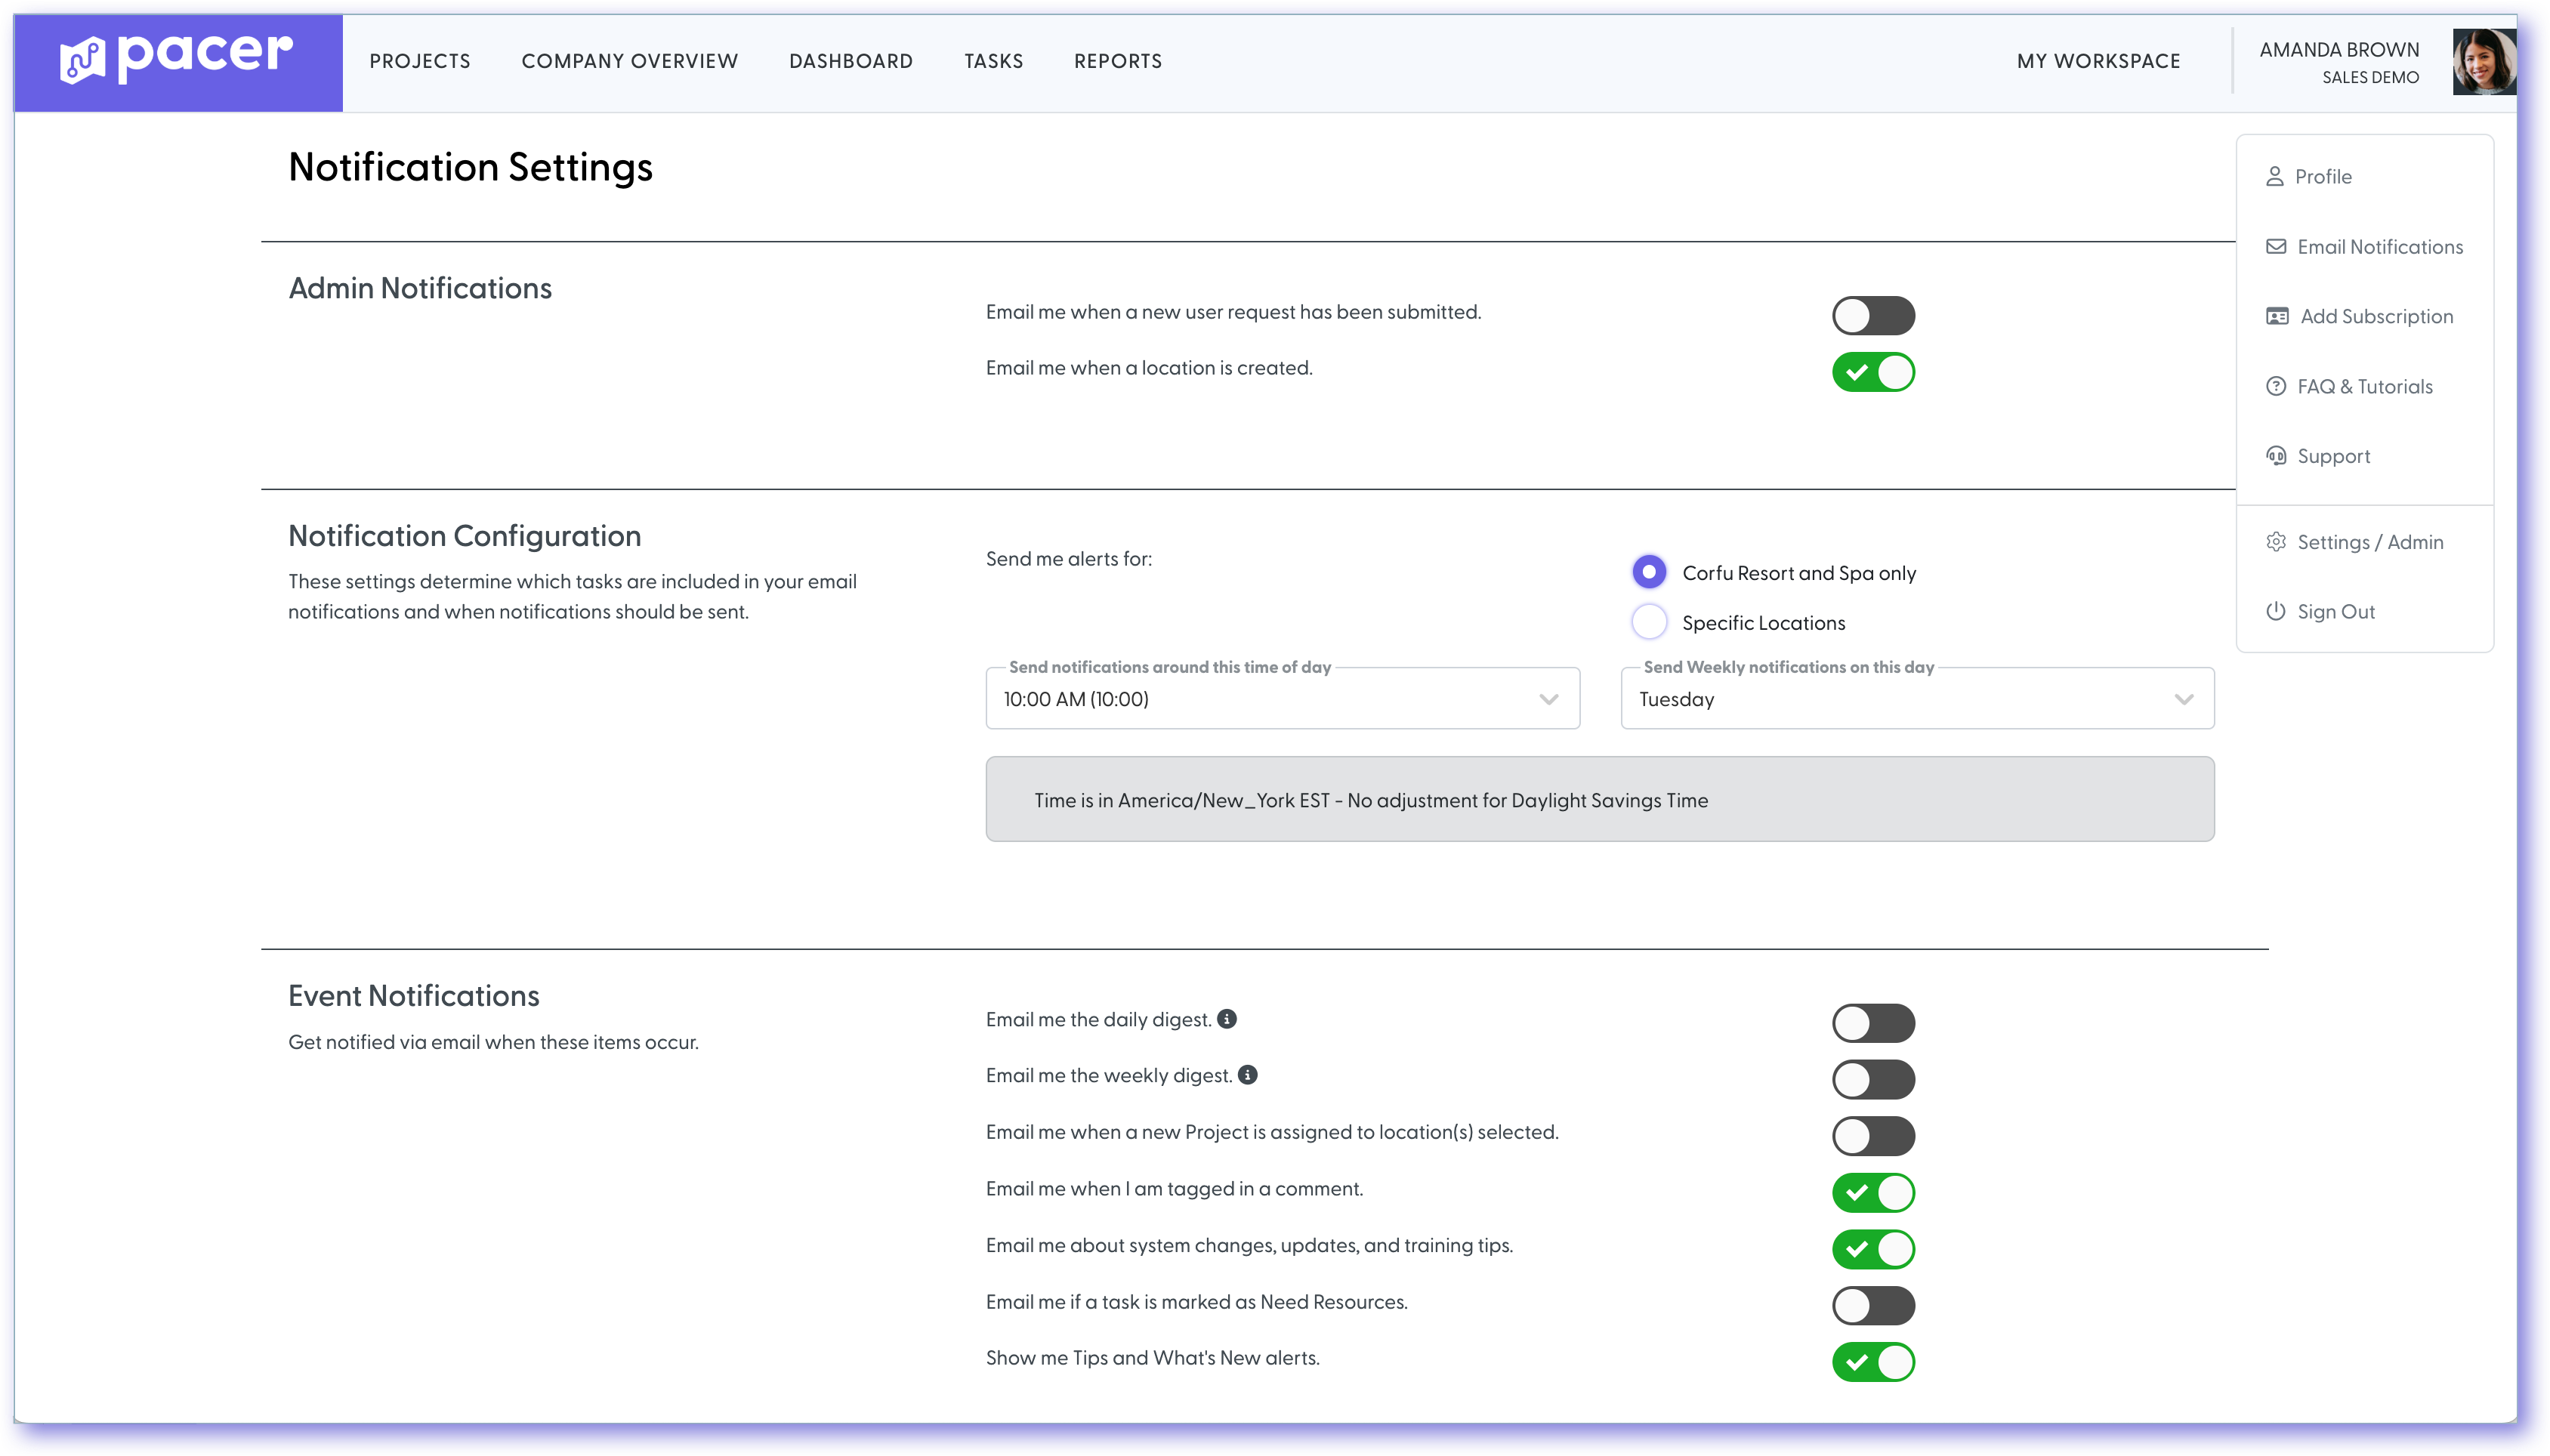
Task: Go to the Projects tab
Action: [419, 61]
